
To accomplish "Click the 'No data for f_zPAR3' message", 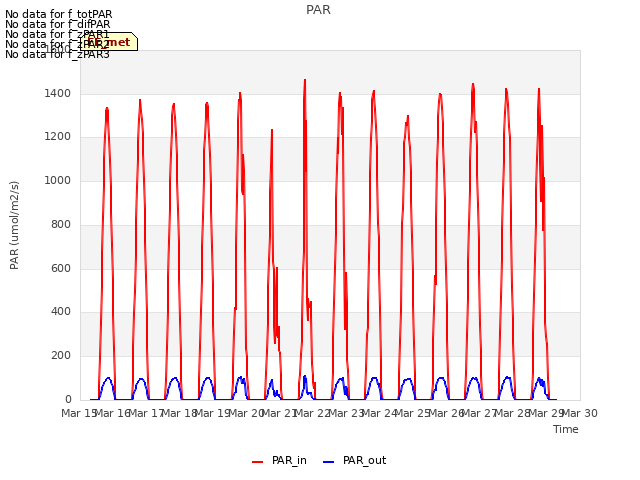I will pos(57,54).
